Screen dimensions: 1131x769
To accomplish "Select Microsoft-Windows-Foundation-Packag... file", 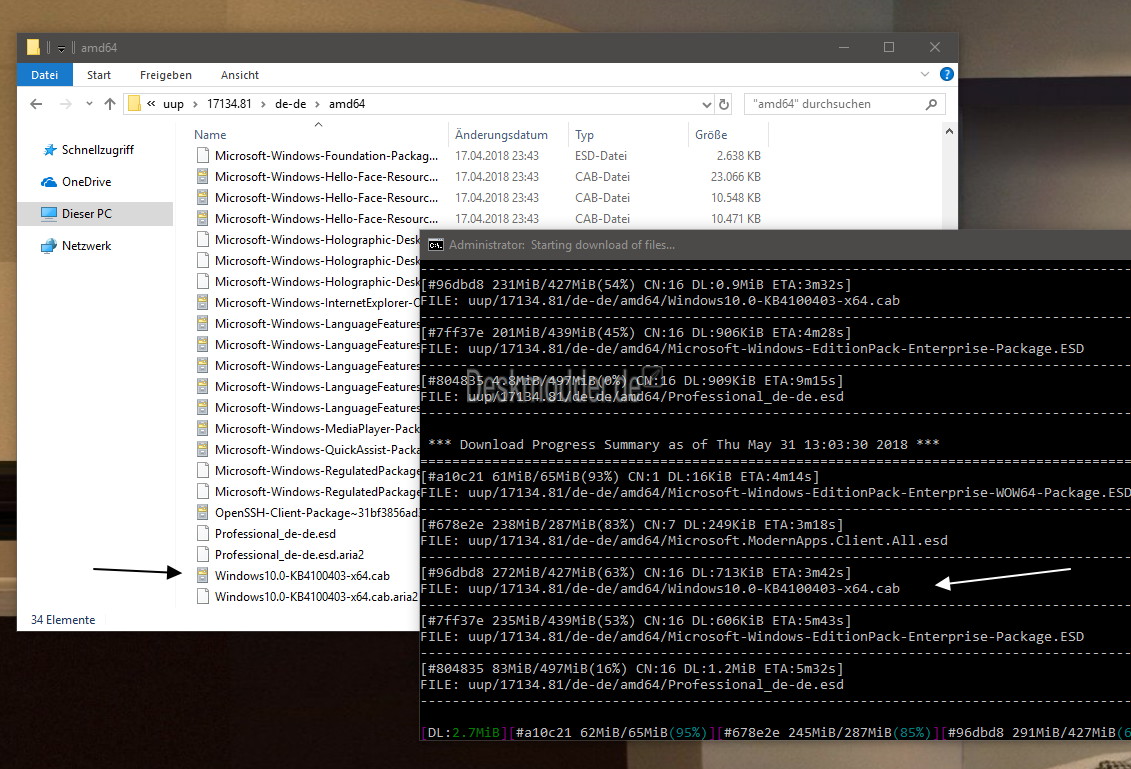I will (x=326, y=156).
